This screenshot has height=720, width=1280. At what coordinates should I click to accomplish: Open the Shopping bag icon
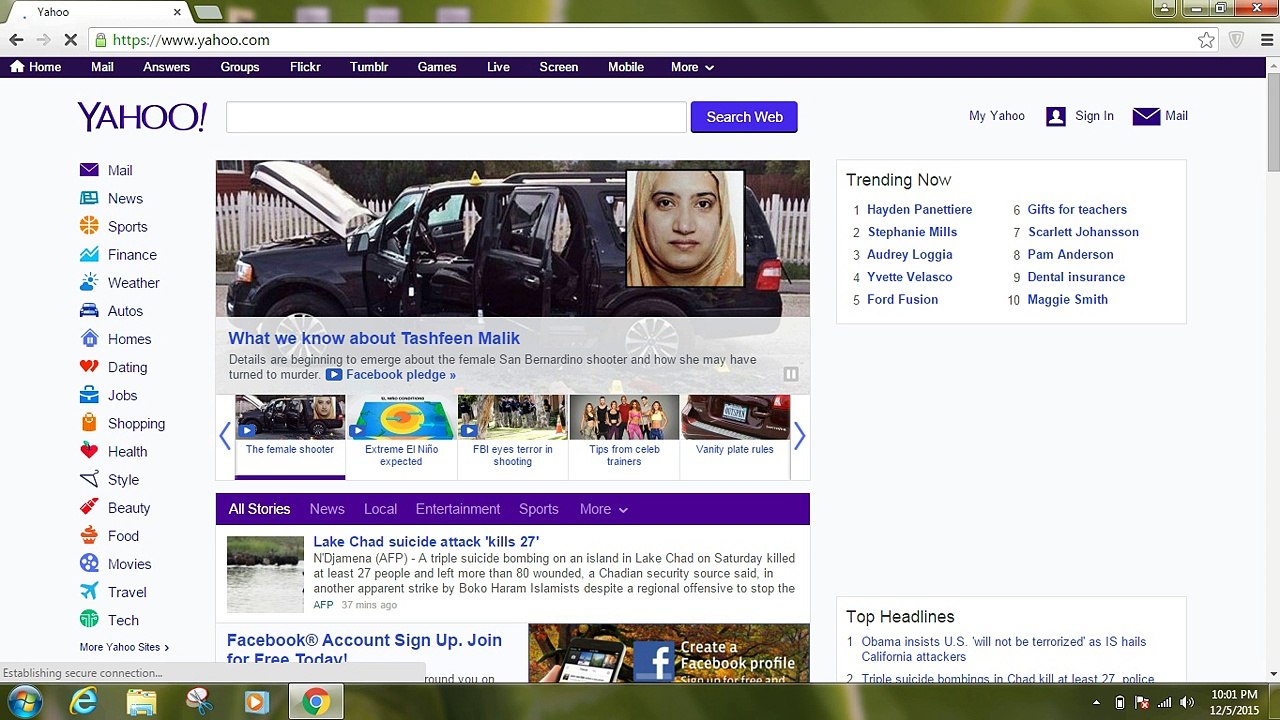tap(89, 423)
